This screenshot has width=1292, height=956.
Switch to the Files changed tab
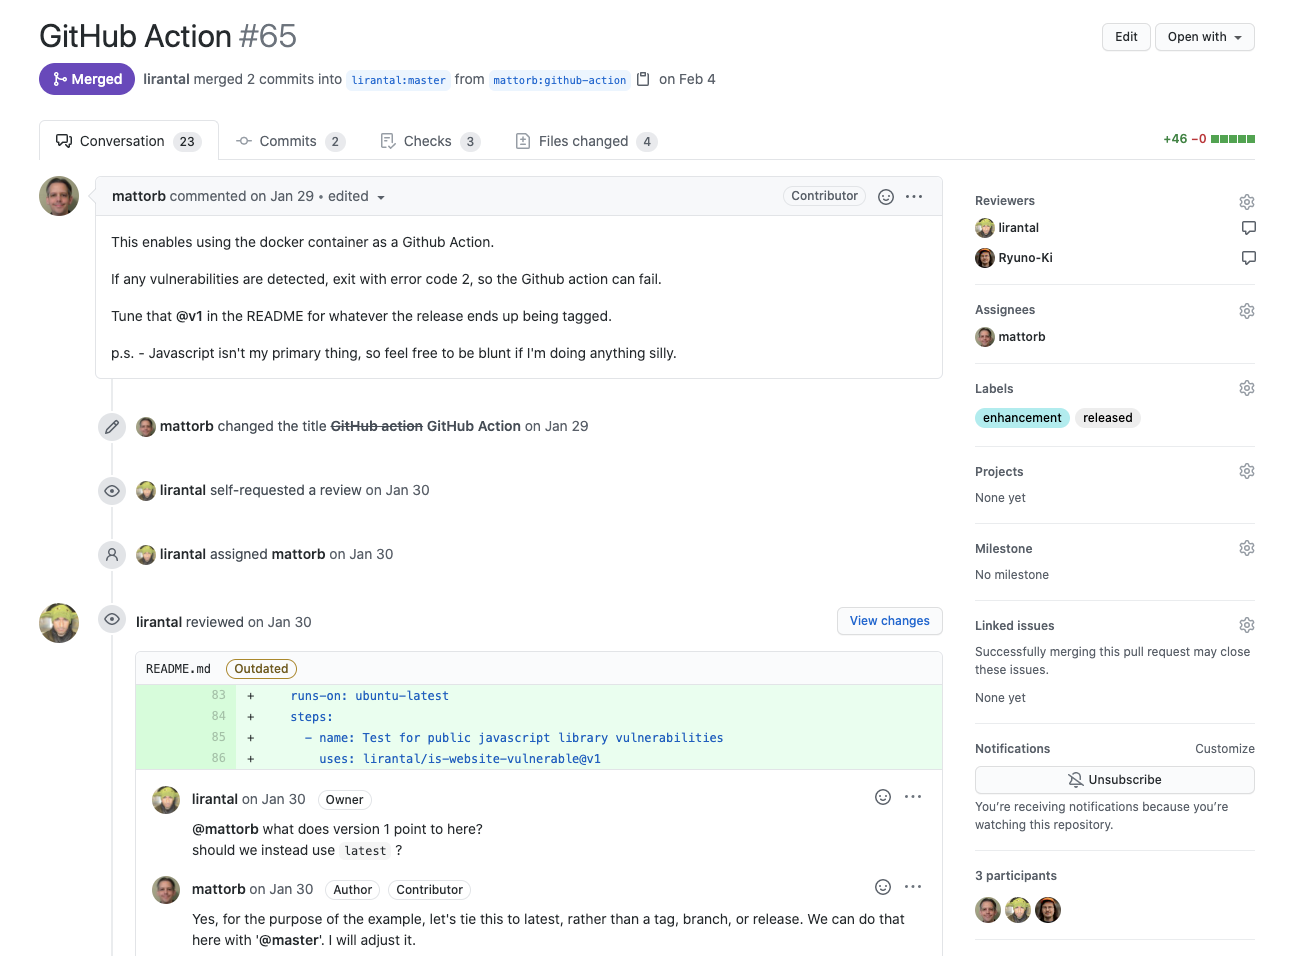585,141
